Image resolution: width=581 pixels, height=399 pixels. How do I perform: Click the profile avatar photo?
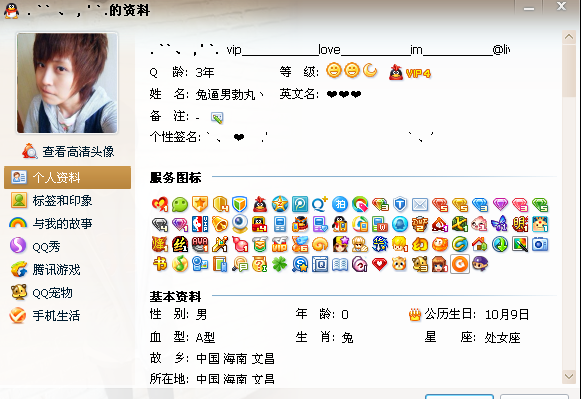pos(67,83)
